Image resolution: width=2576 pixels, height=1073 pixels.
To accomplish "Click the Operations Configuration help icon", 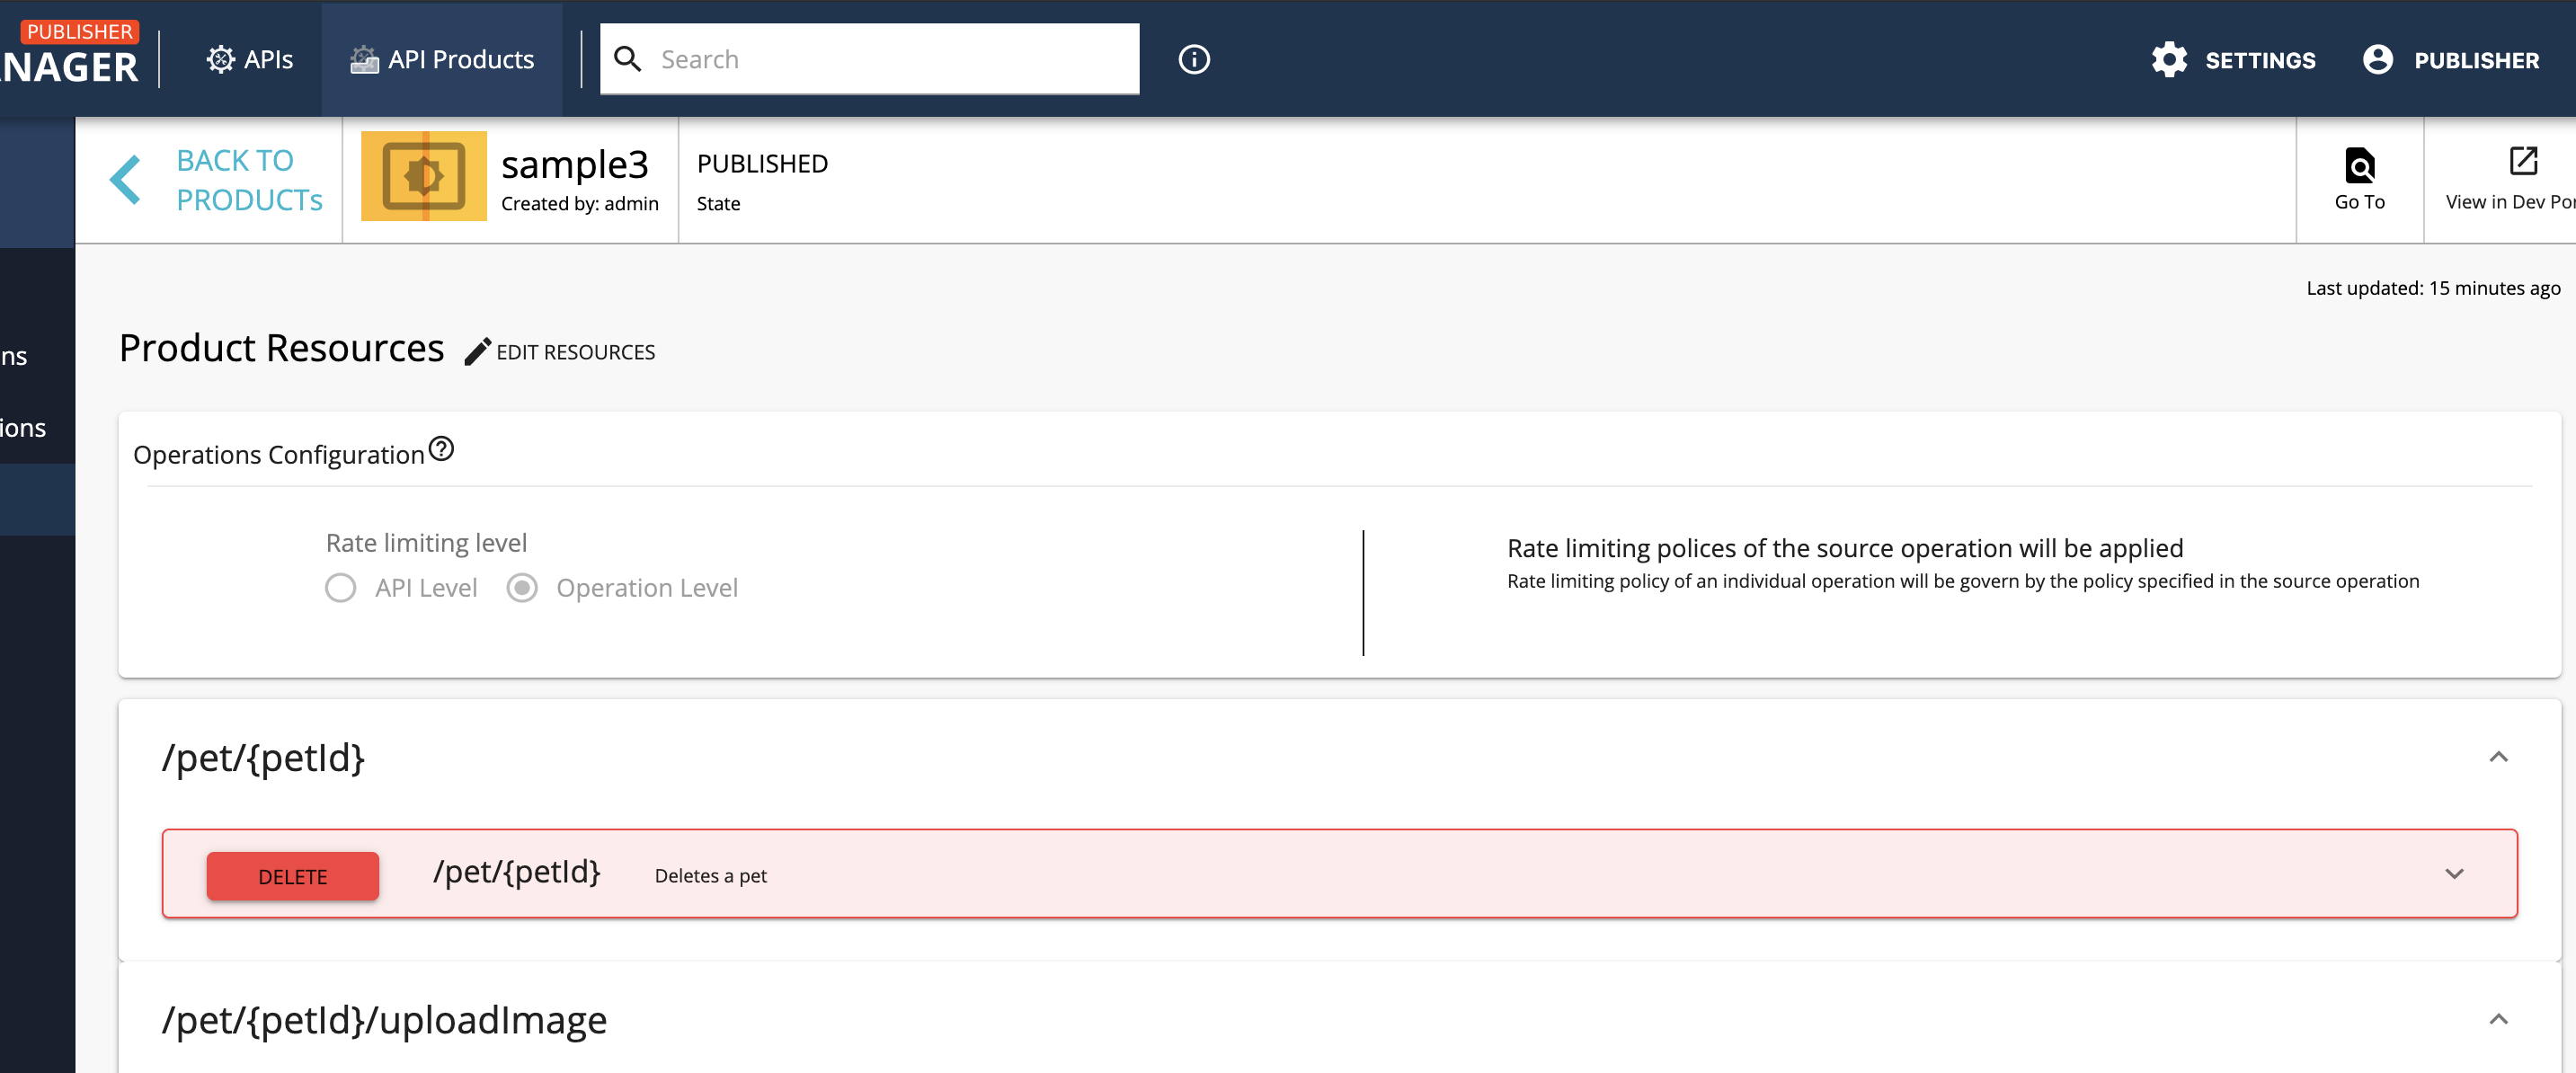I will tap(442, 448).
